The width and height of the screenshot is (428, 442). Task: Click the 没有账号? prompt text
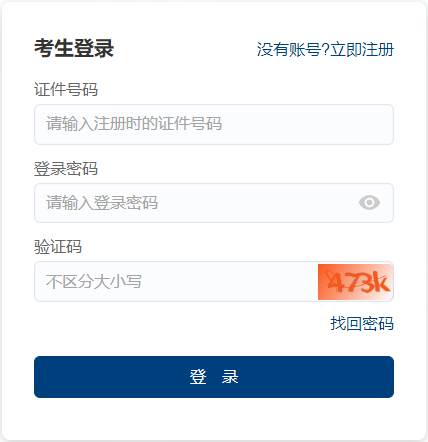point(293,50)
